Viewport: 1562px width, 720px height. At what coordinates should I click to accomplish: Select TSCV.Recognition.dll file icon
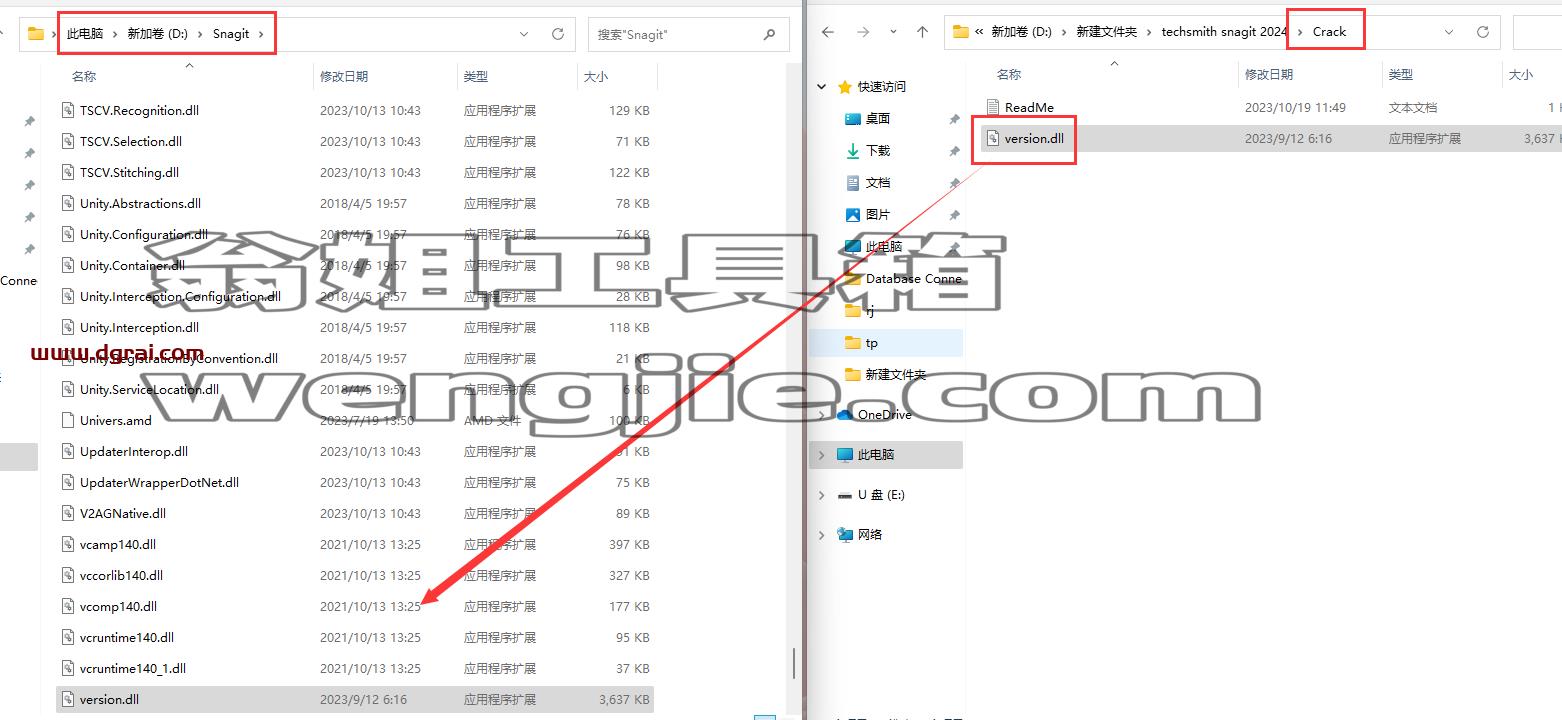[68, 110]
